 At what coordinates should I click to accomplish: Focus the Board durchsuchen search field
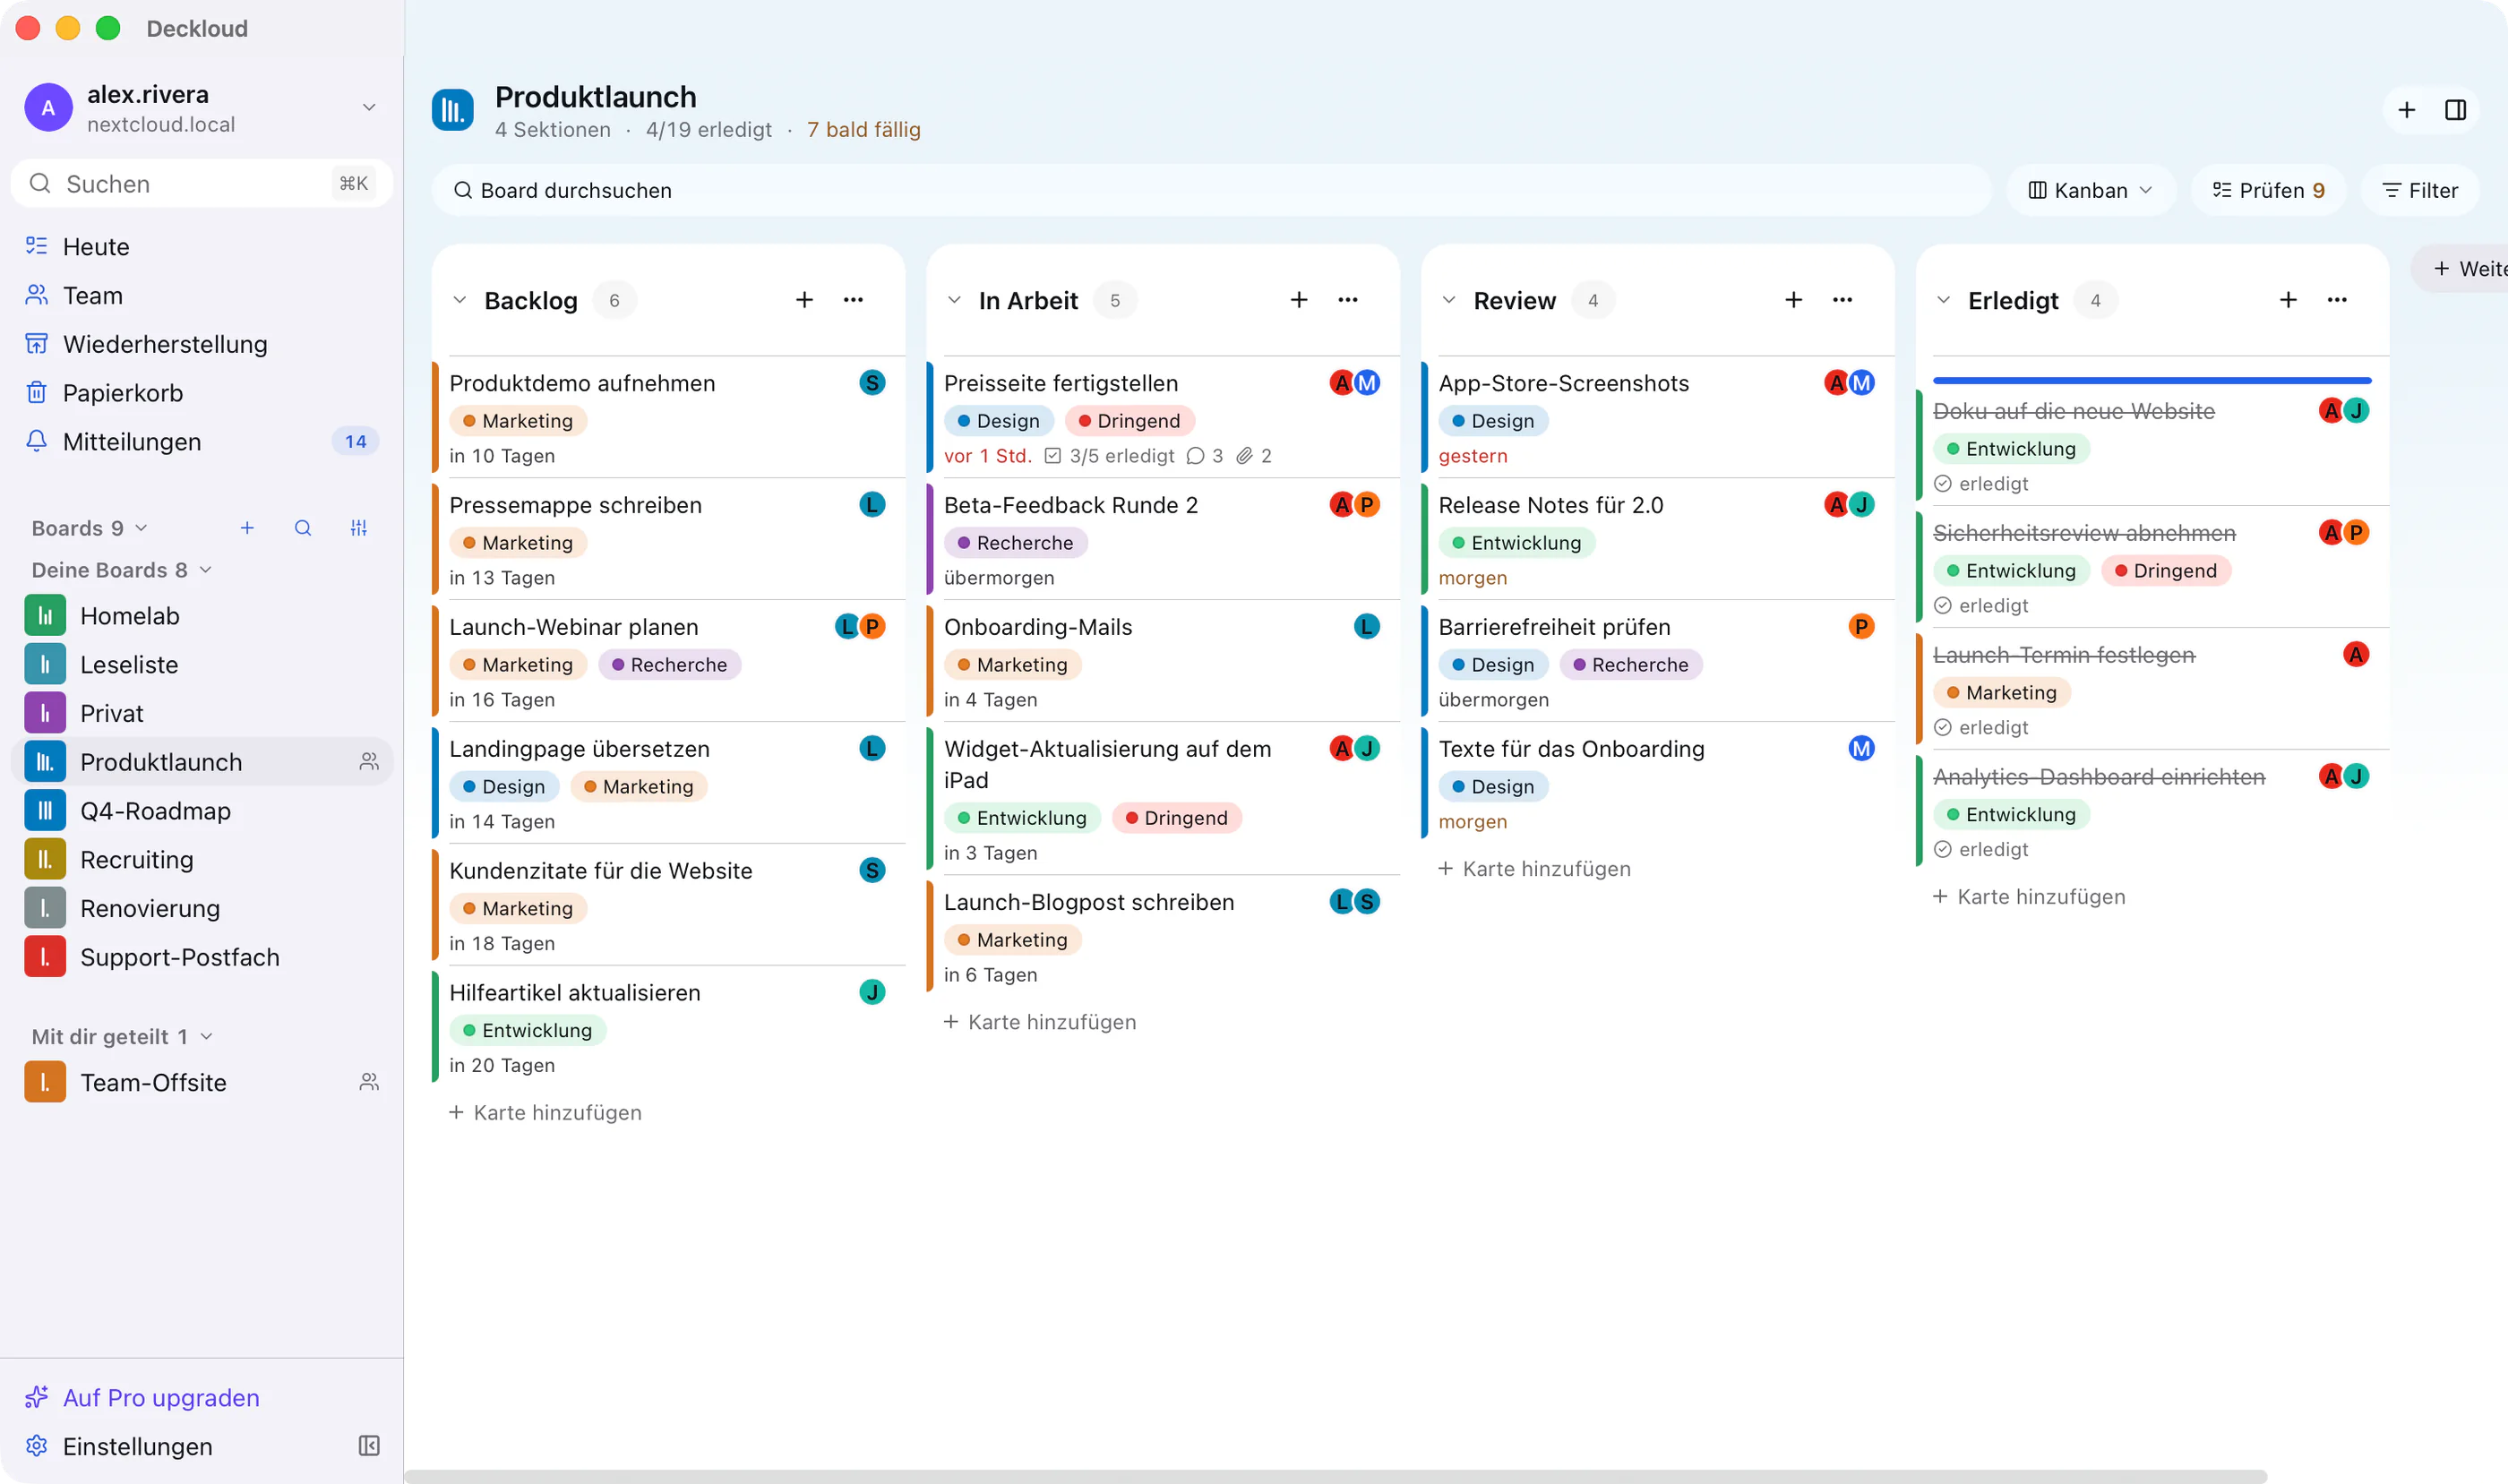(1211, 190)
